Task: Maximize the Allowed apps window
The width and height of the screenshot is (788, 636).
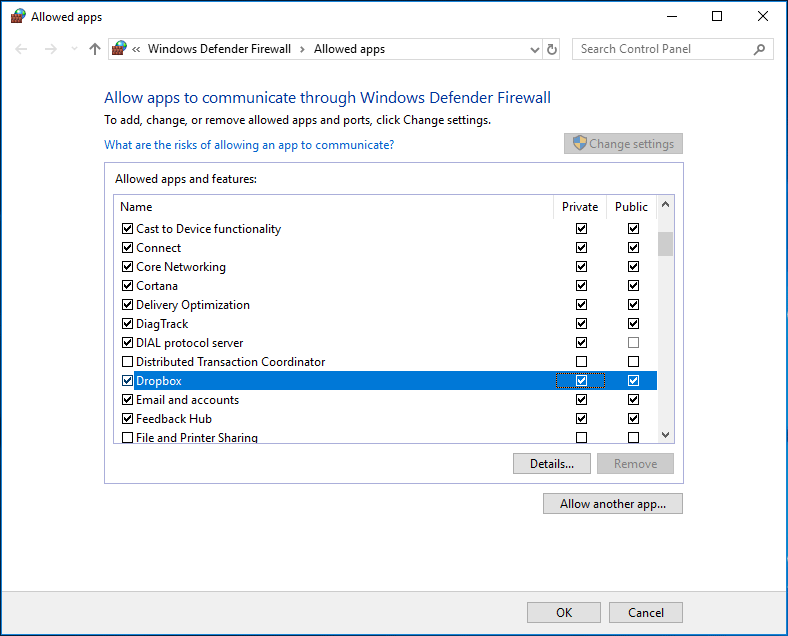Action: [x=717, y=17]
